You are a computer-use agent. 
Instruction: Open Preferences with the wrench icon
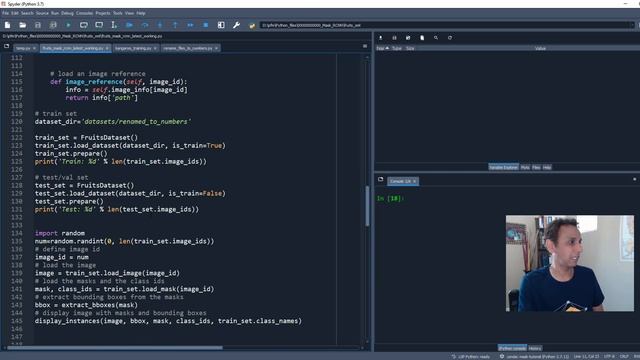[x=236, y=25]
